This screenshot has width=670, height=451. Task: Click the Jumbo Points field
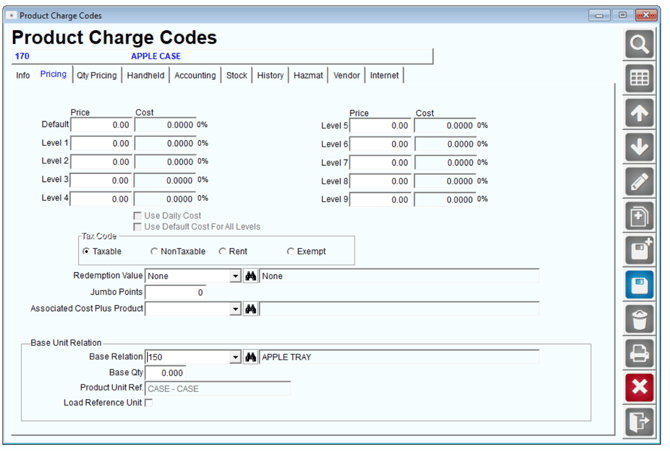click(176, 292)
